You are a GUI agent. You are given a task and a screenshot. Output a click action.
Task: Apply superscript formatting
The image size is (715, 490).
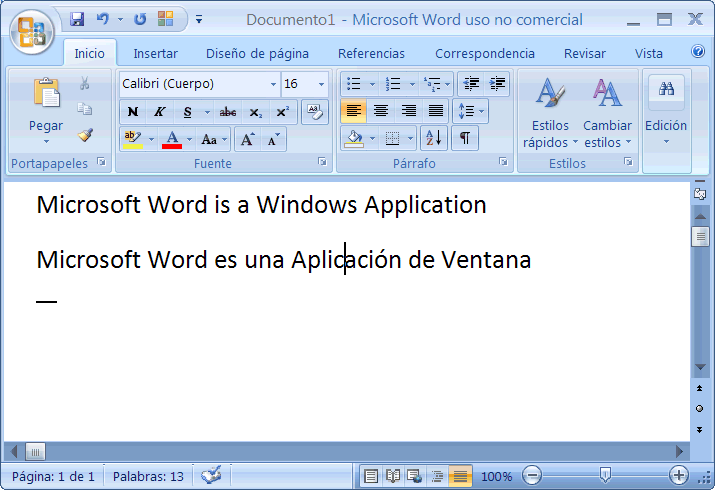(x=283, y=112)
